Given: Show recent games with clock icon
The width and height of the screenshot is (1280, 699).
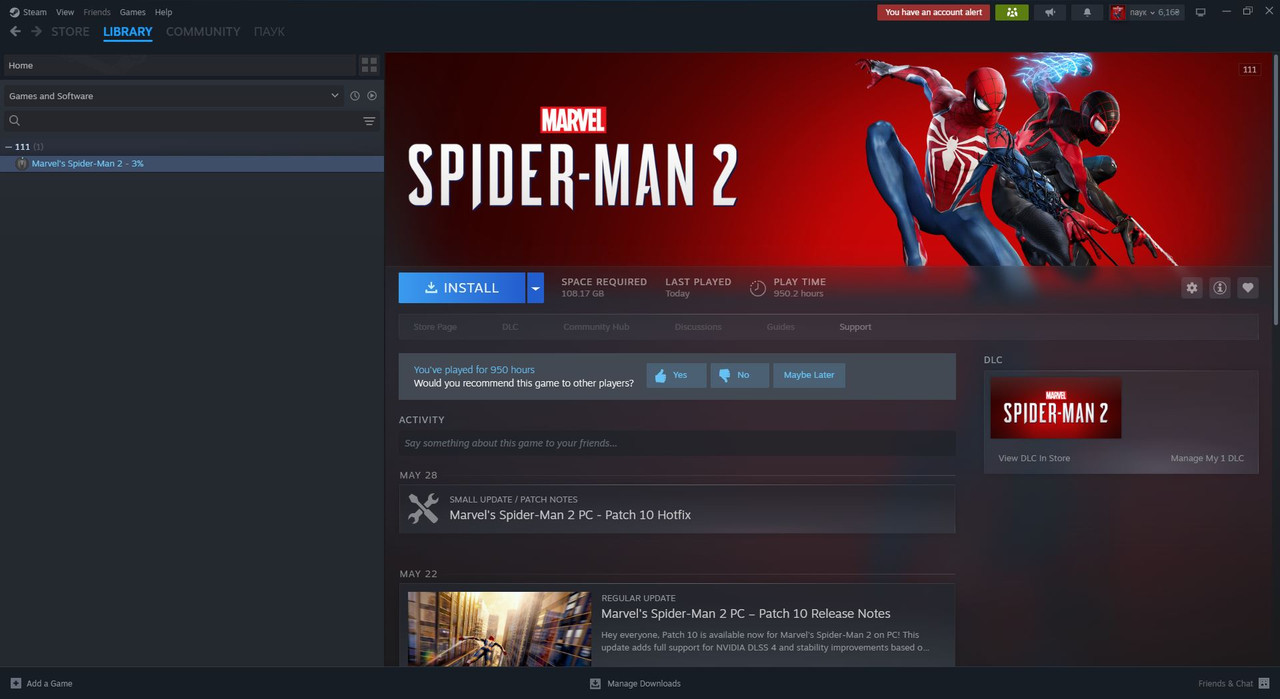Looking at the screenshot, I should pos(354,96).
